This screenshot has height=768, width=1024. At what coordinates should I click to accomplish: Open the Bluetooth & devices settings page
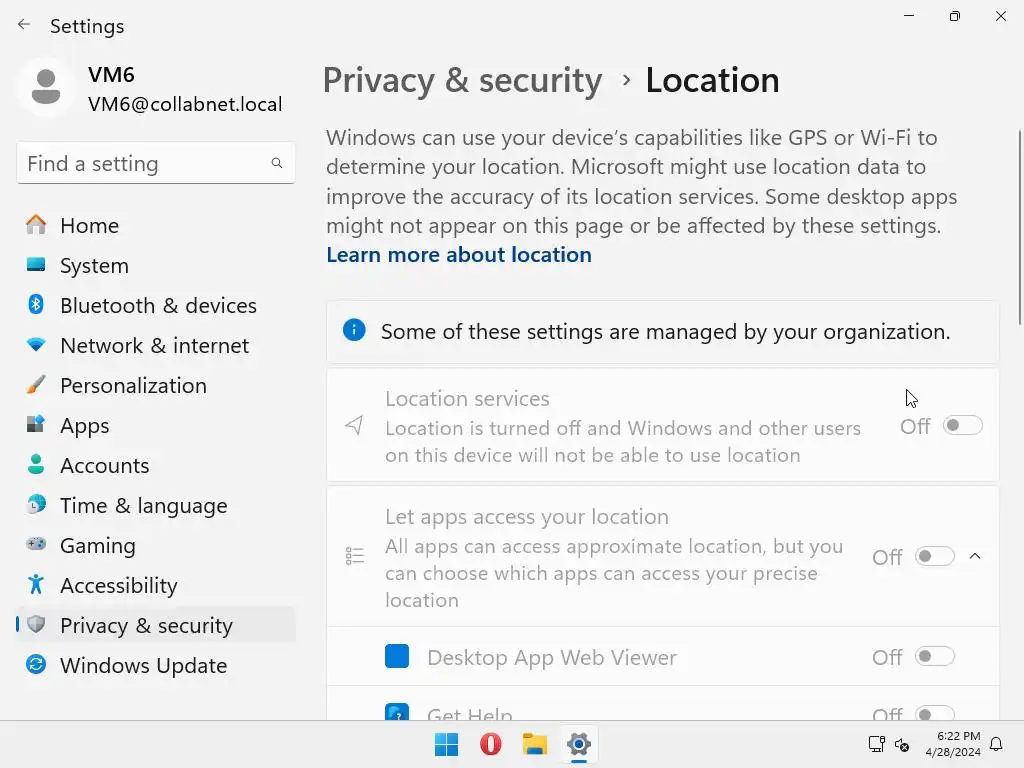point(158,305)
